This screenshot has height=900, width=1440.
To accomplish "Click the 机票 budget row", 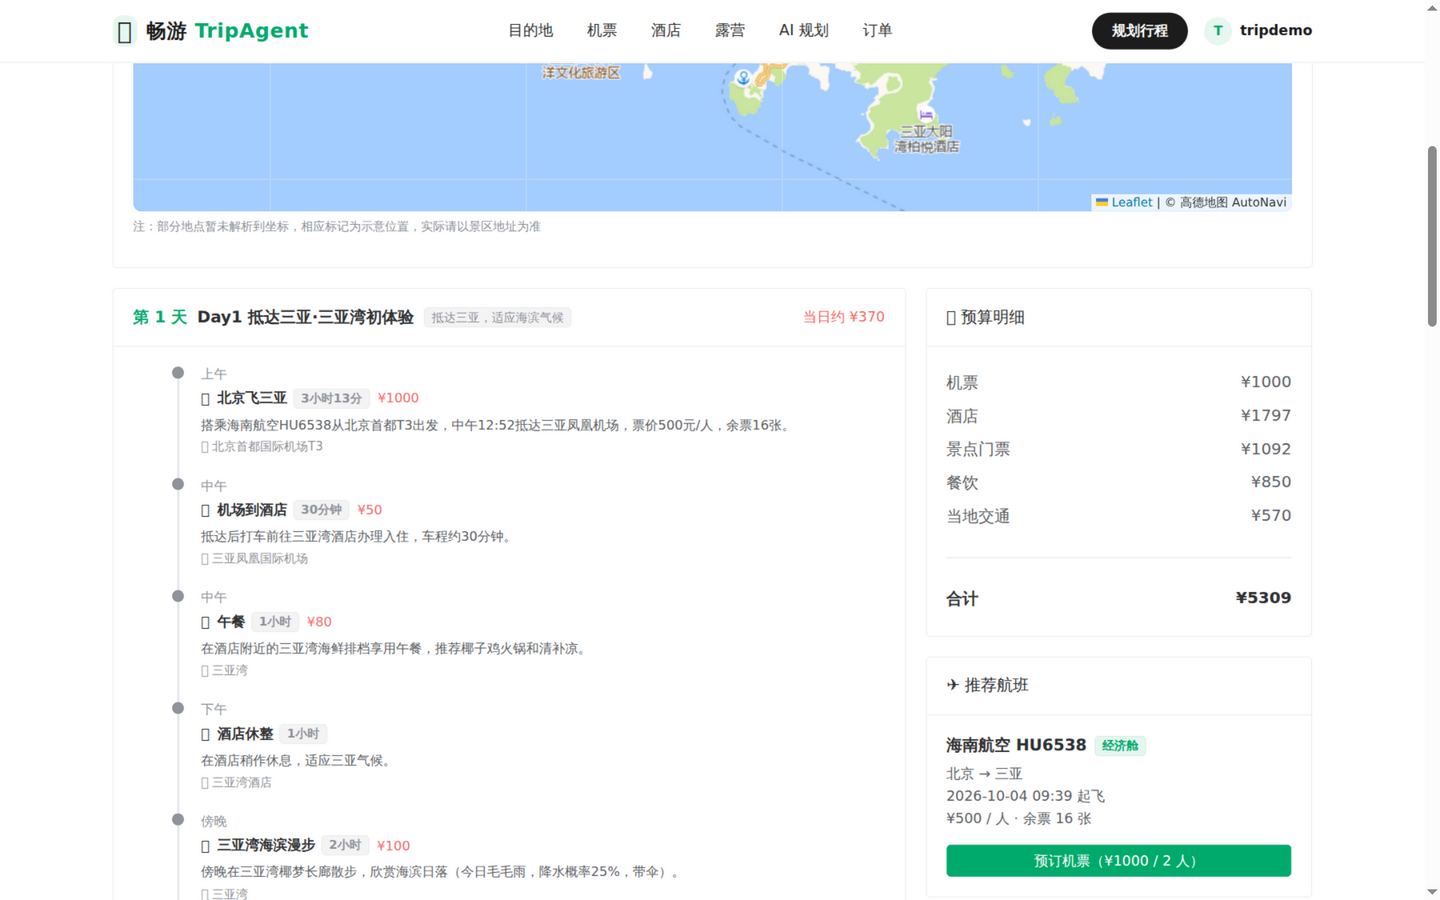I will 1118,382.
